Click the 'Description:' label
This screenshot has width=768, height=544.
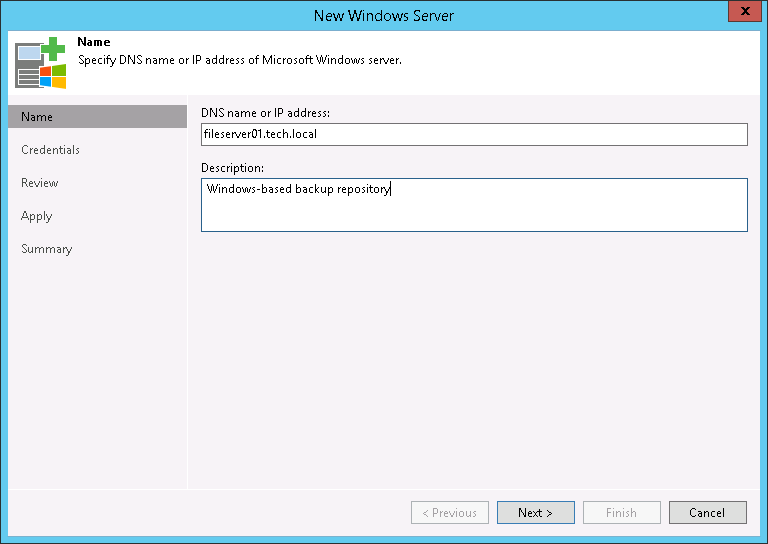point(232,168)
